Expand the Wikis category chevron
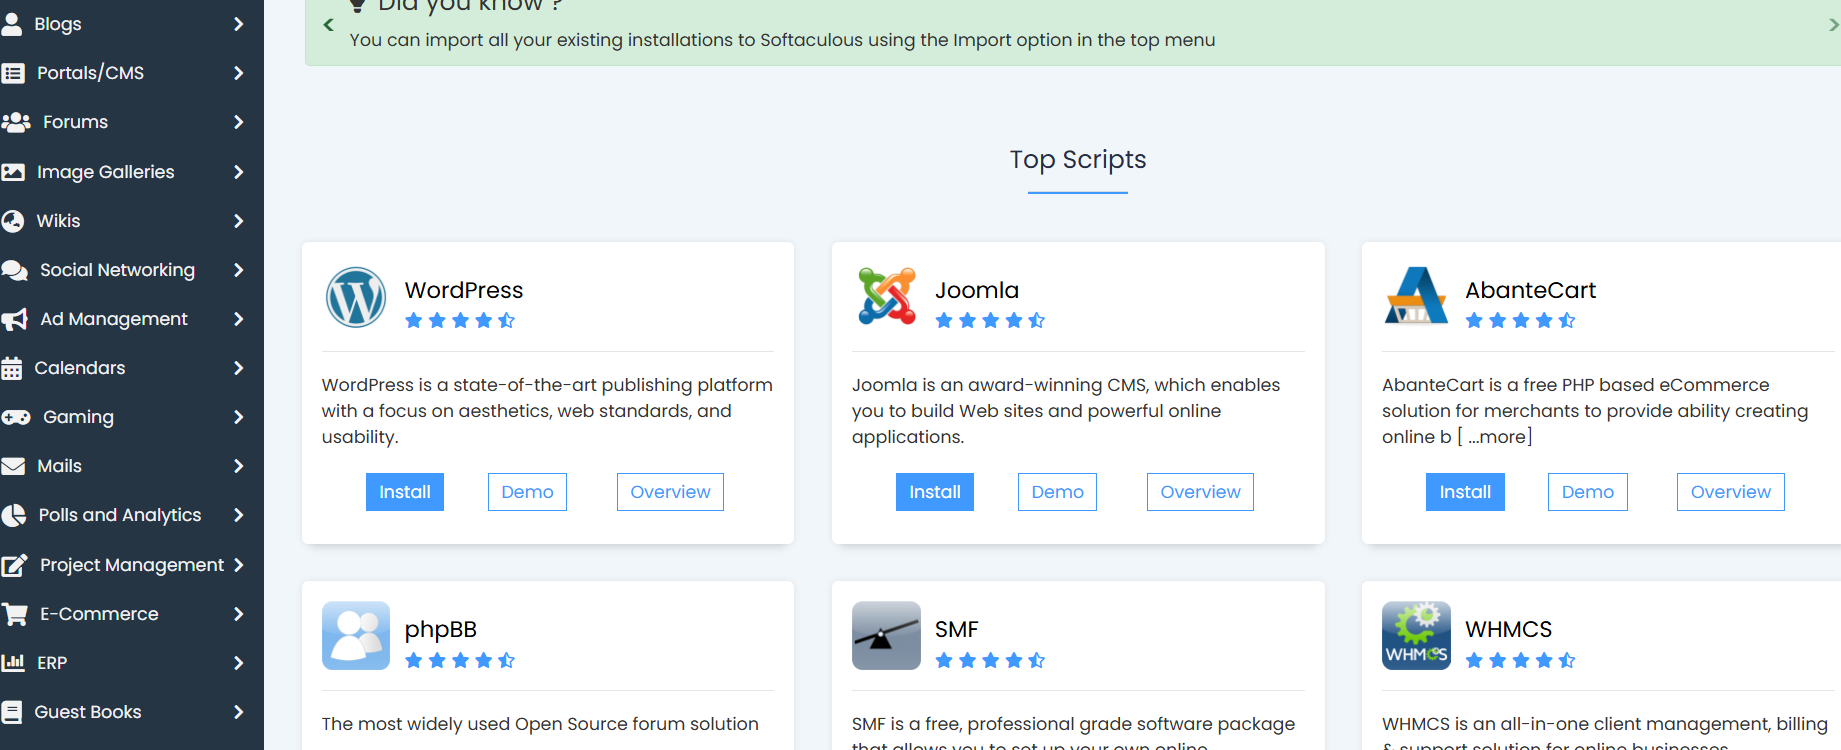 [238, 221]
